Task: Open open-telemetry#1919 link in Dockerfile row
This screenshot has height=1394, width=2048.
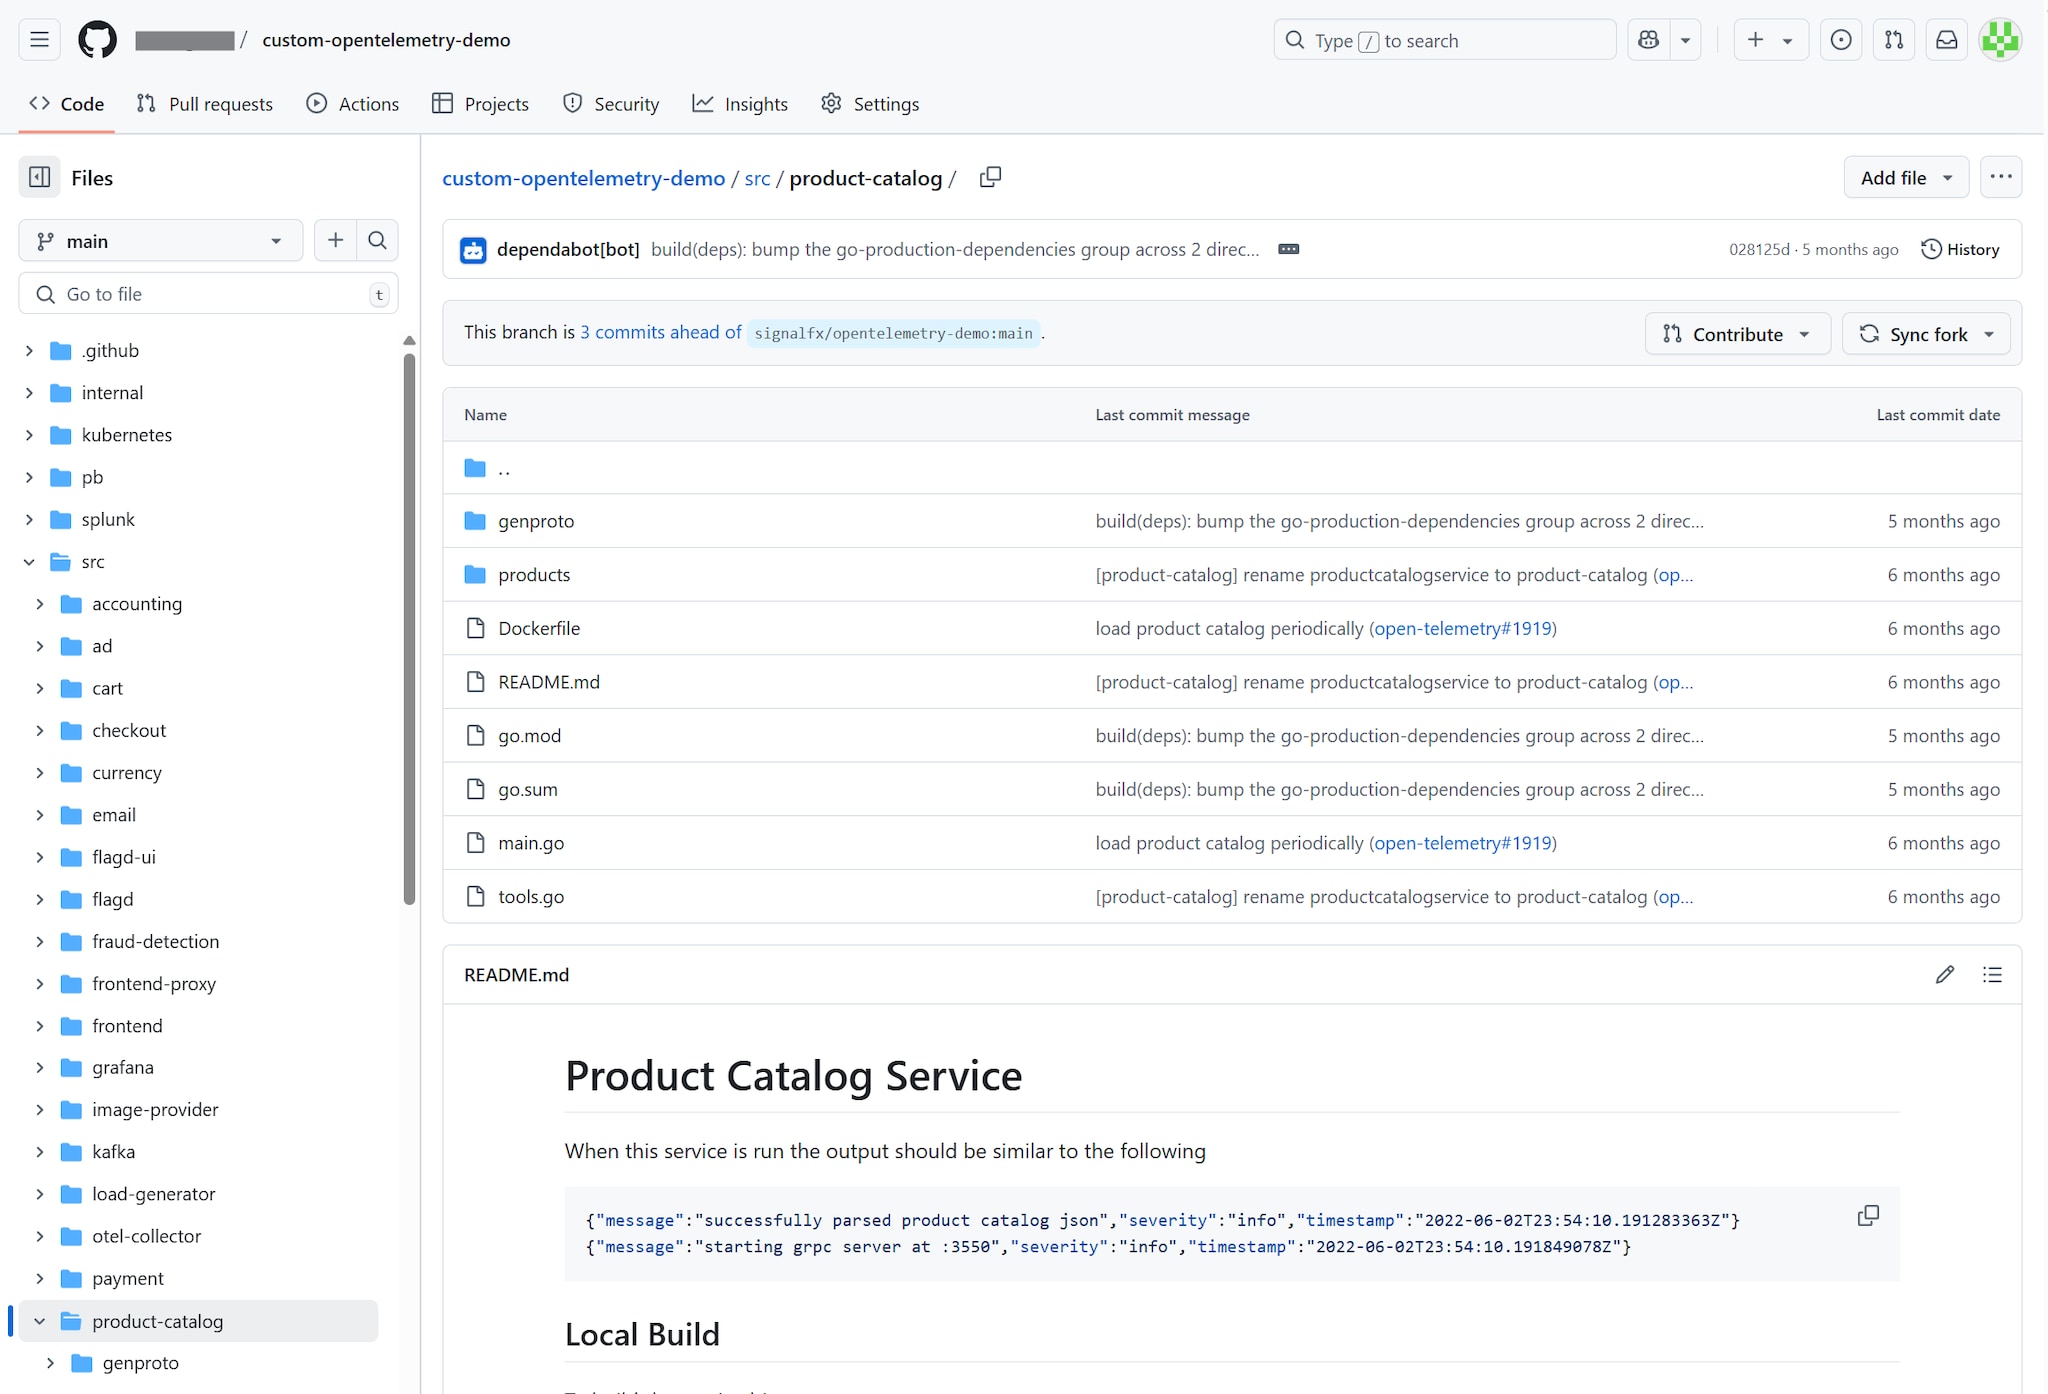Action: tap(1463, 628)
